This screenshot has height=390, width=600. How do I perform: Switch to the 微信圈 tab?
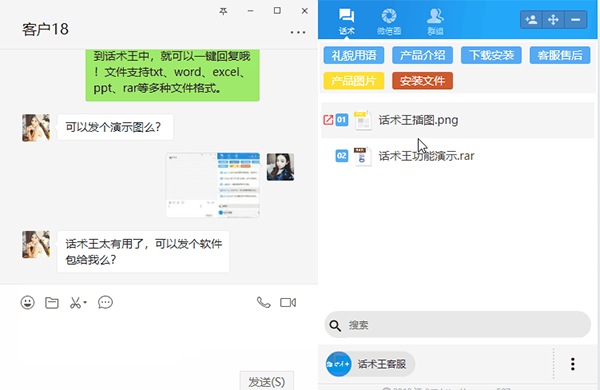[389, 22]
